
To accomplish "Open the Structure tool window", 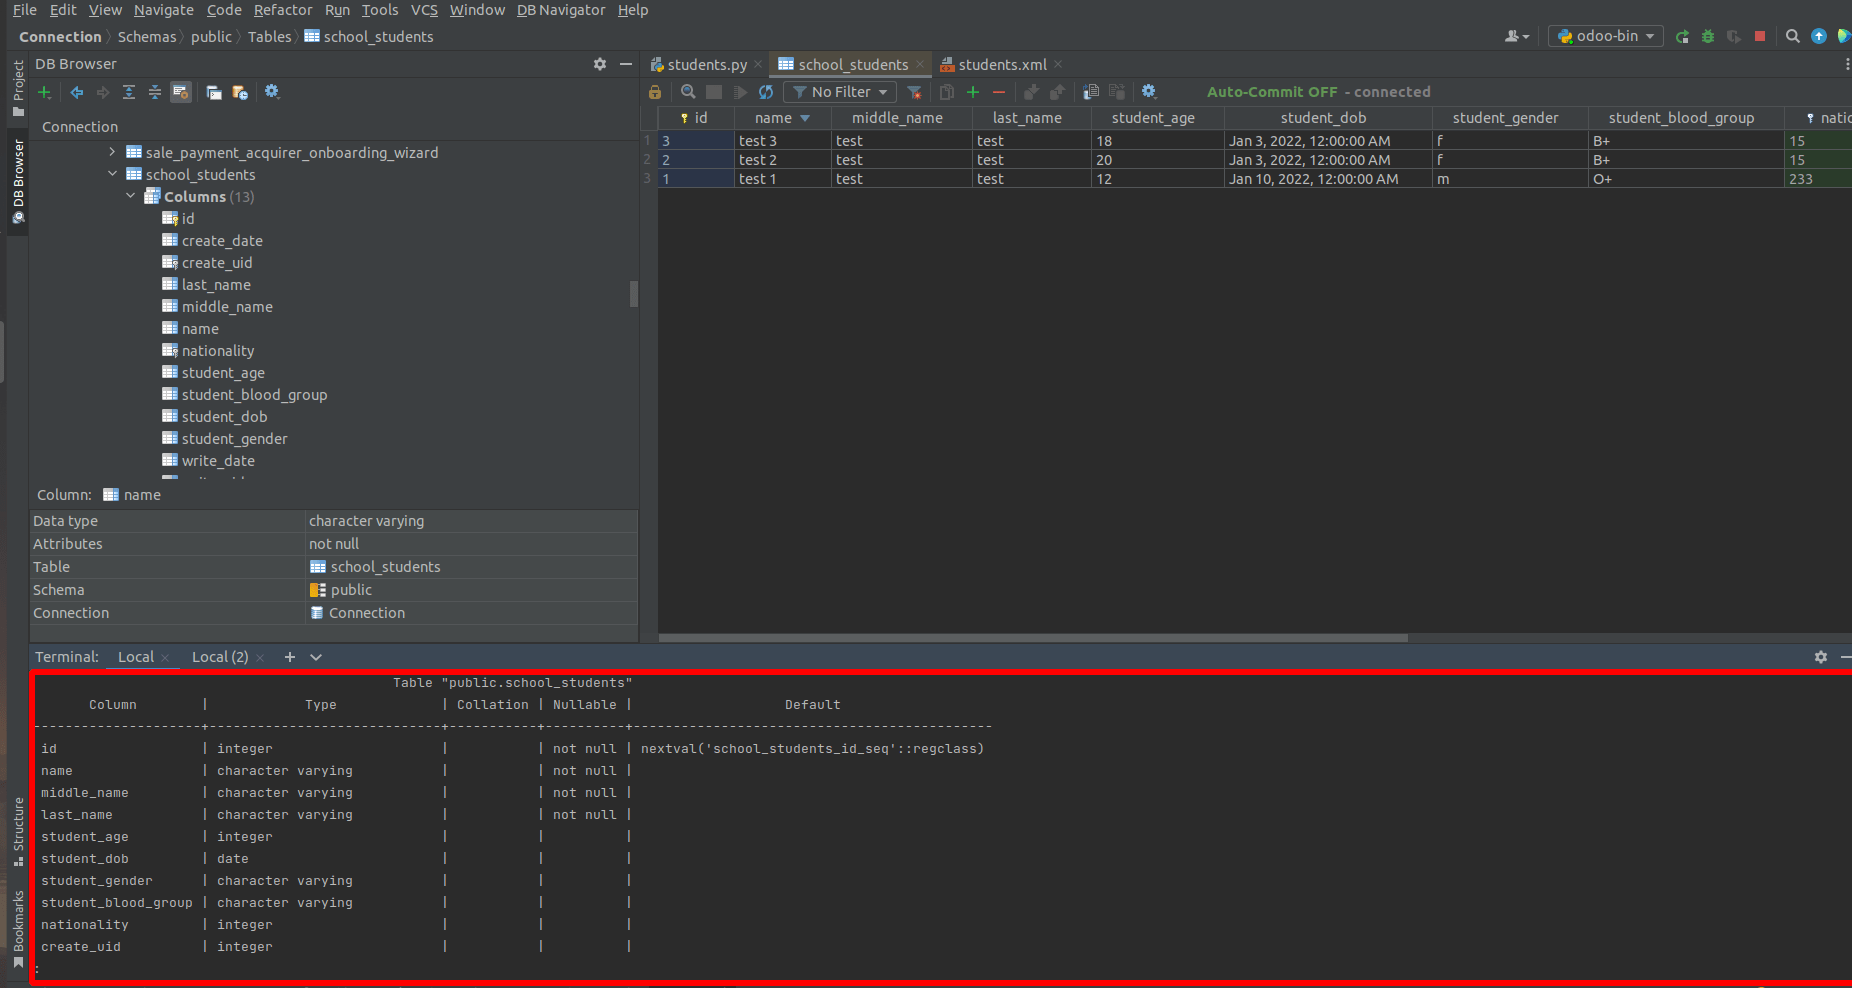I will pos(18,832).
